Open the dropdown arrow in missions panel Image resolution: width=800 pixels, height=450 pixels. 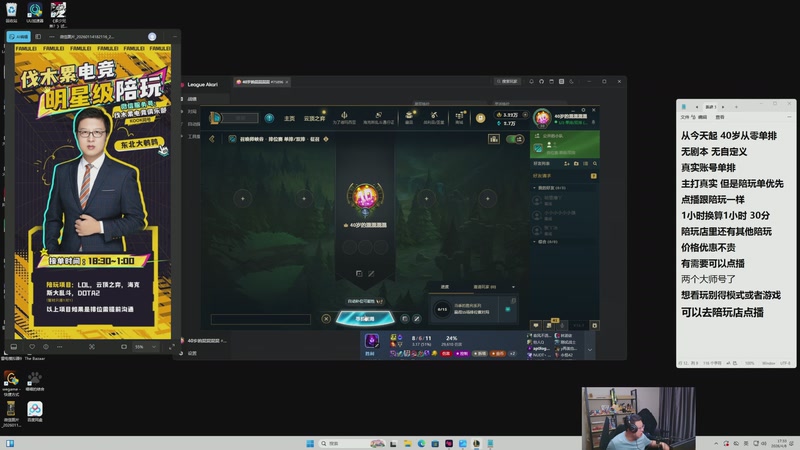pos(513,287)
